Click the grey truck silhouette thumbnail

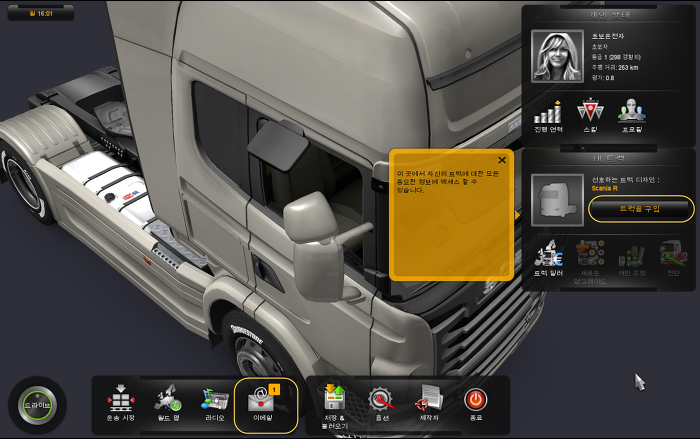(x=558, y=200)
